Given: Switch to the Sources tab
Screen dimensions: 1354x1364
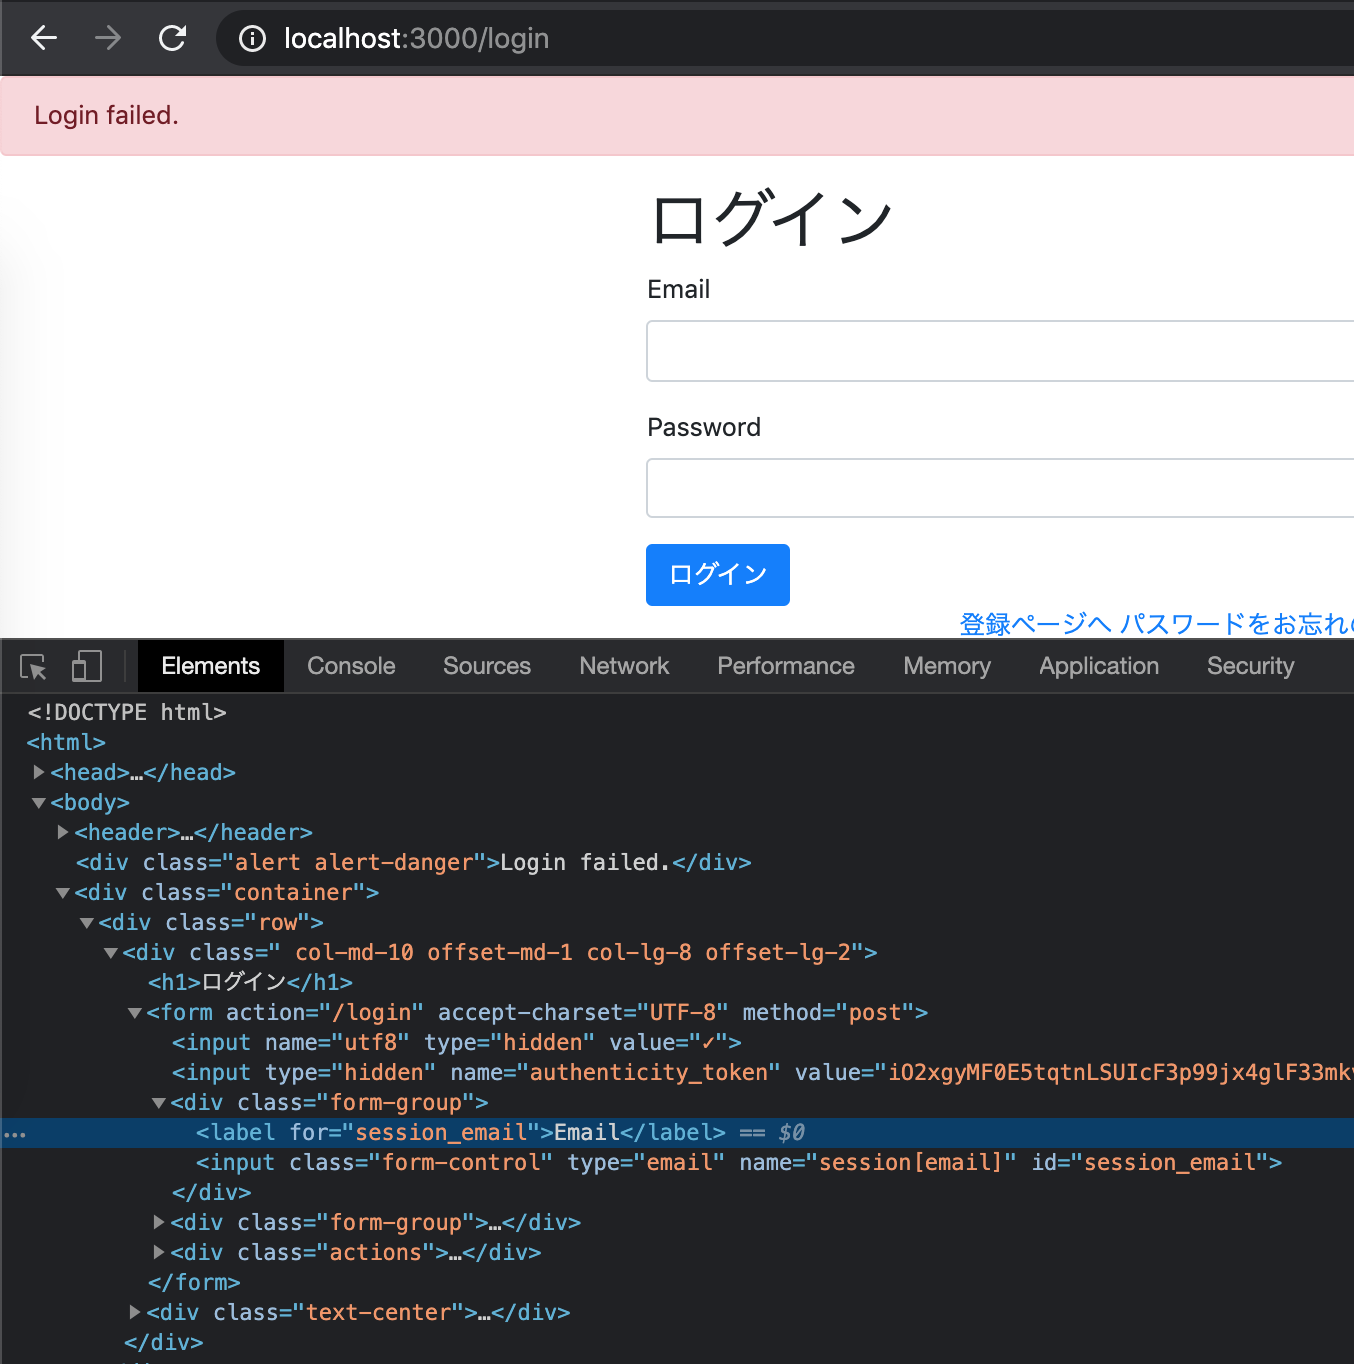Looking at the screenshot, I should (x=487, y=666).
